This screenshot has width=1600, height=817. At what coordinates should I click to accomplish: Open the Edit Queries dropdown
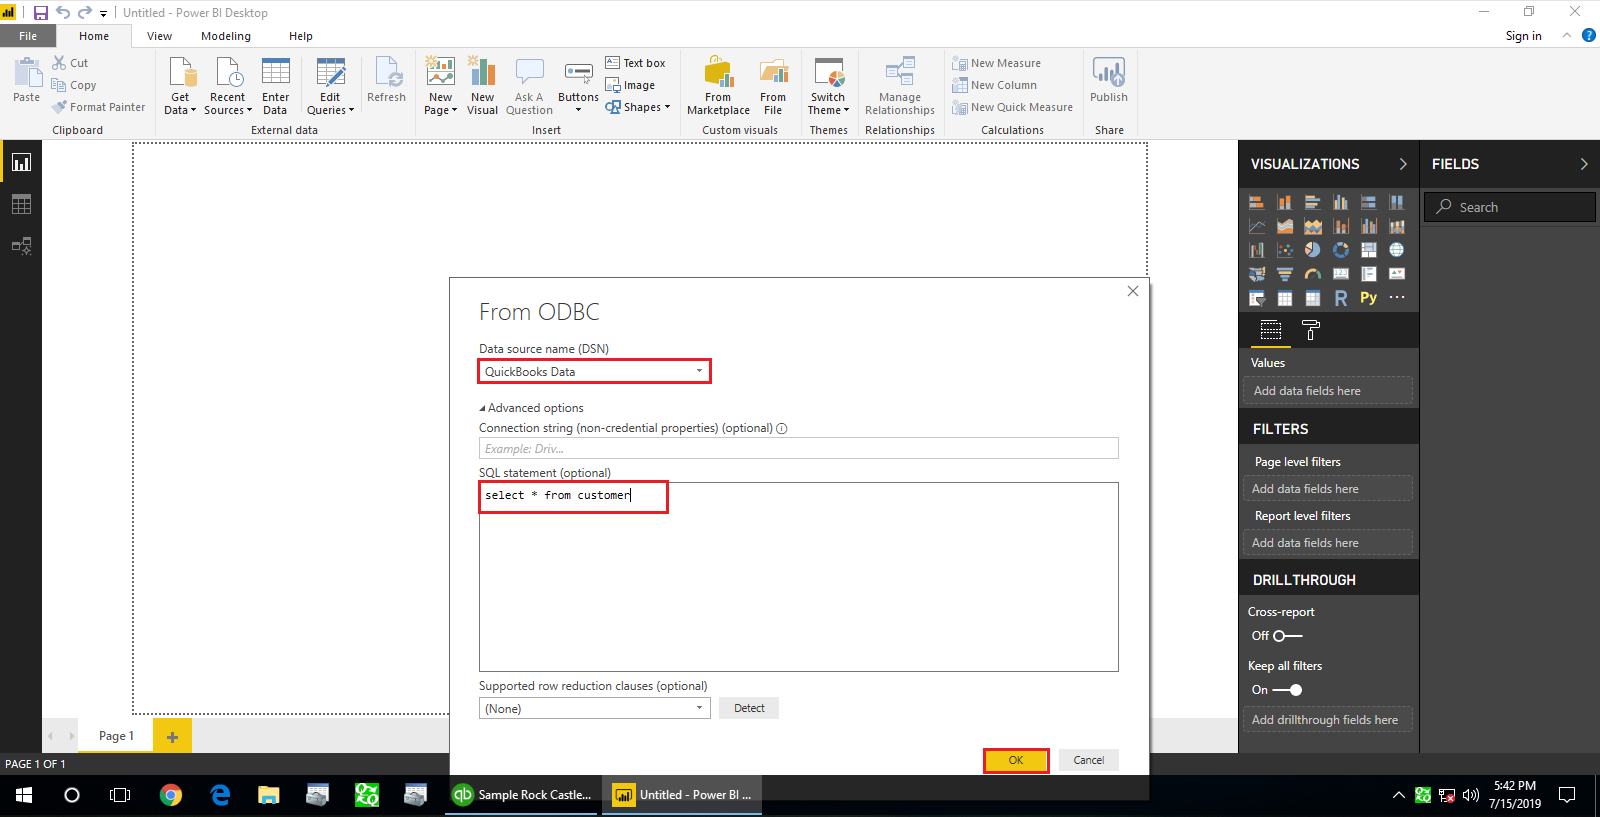(x=330, y=86)
